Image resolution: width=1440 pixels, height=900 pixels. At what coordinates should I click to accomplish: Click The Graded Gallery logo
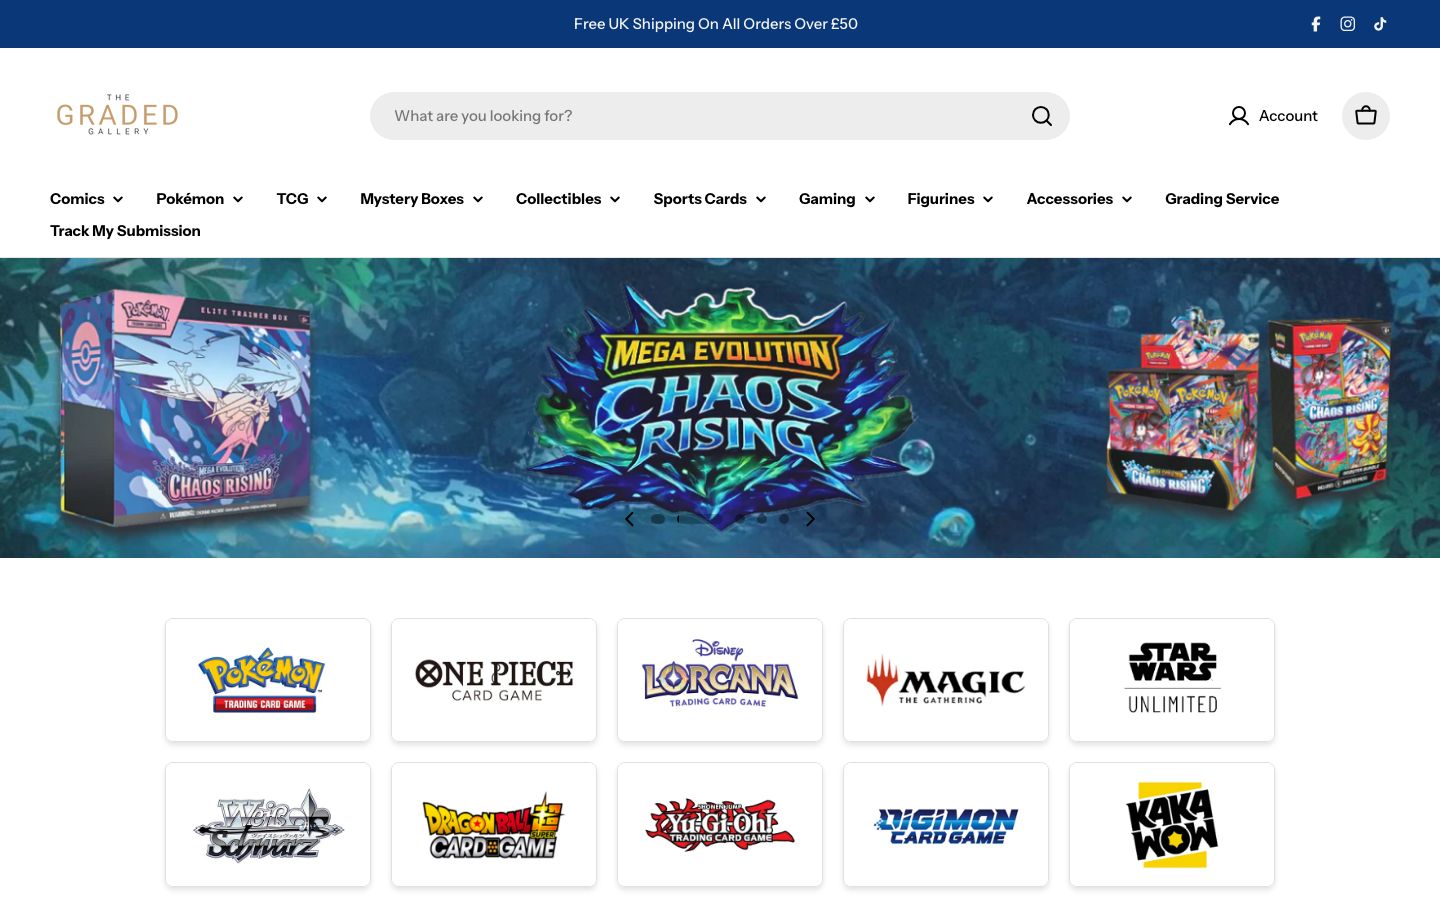tap(118, 115)
